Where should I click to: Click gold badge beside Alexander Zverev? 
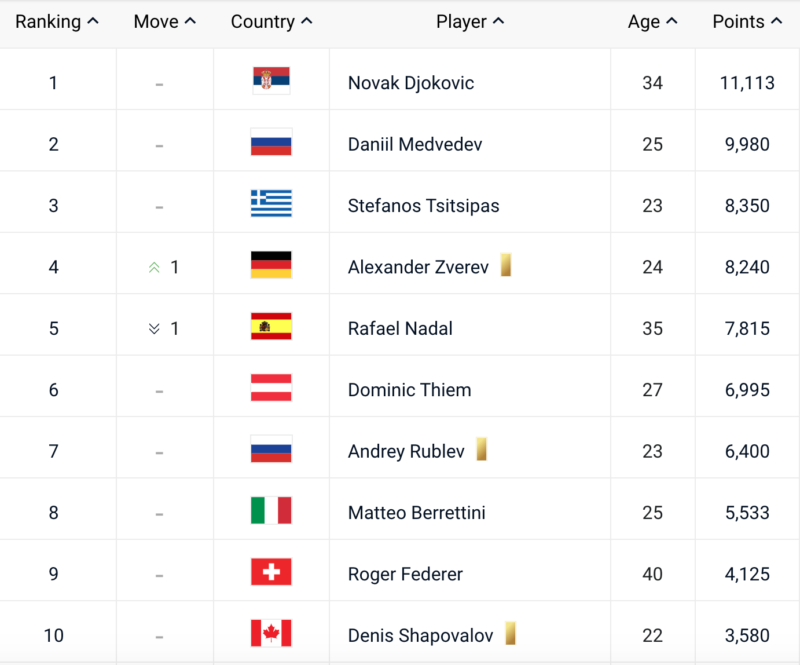pos(506,265)
